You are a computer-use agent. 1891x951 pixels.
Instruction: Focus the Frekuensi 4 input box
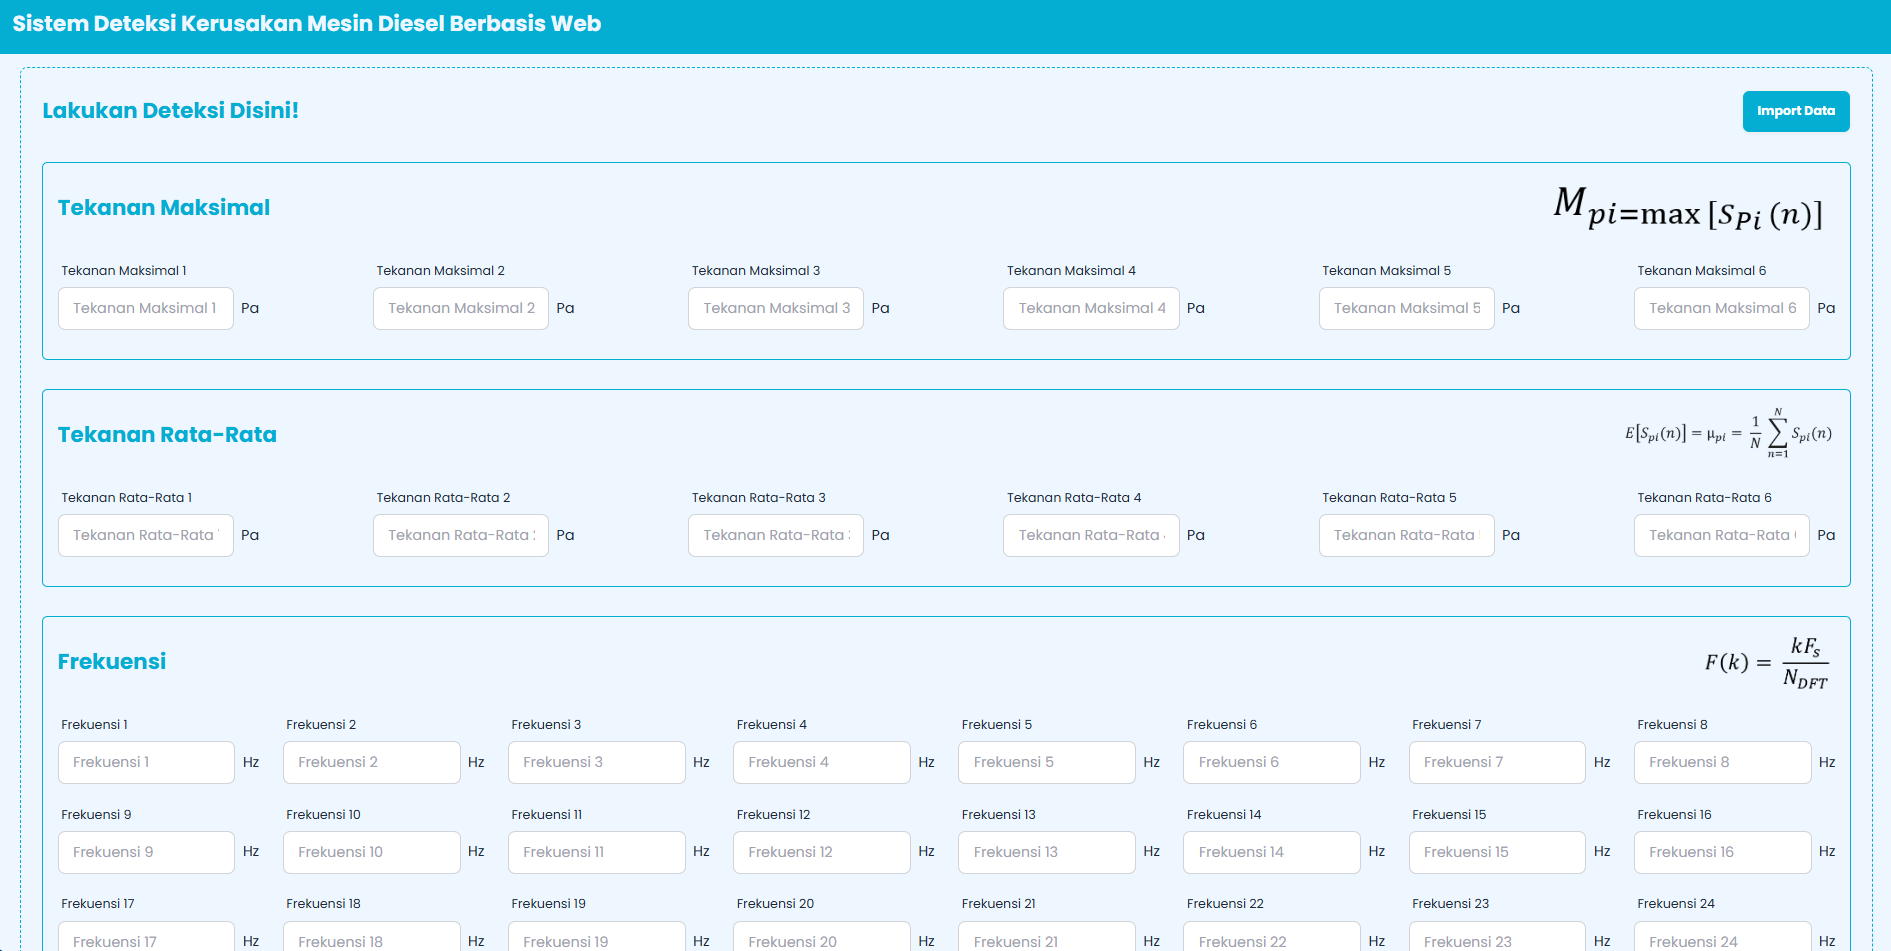pos(821,762)
